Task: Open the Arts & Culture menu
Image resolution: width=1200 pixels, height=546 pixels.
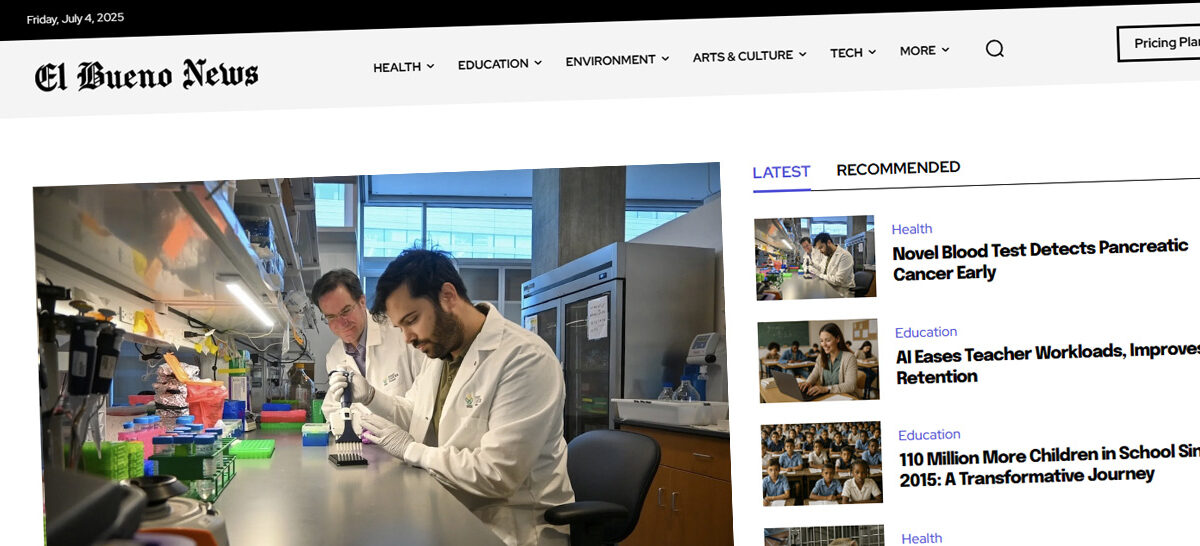Action: point(749,56)
